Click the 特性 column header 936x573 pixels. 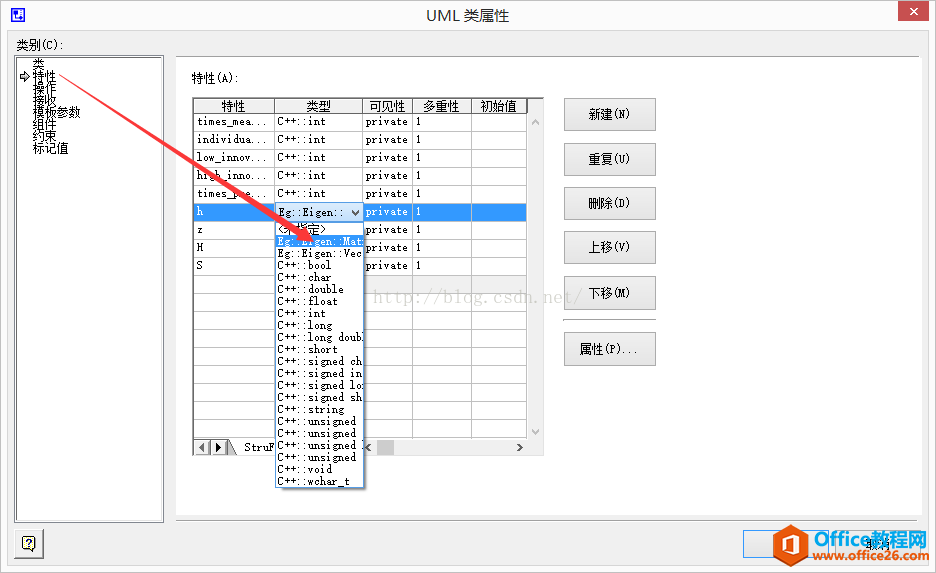pos(233,106)
